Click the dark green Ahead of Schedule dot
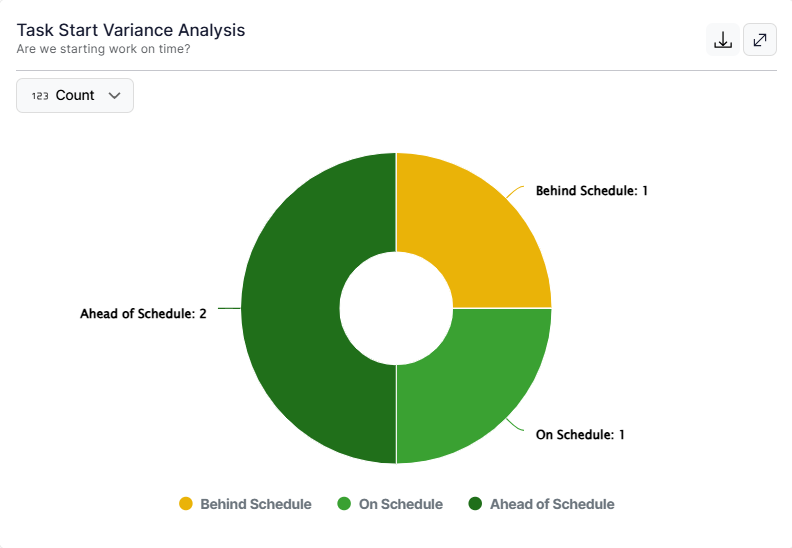This screenshot has height=548, width=792. [x=475, y=504]
